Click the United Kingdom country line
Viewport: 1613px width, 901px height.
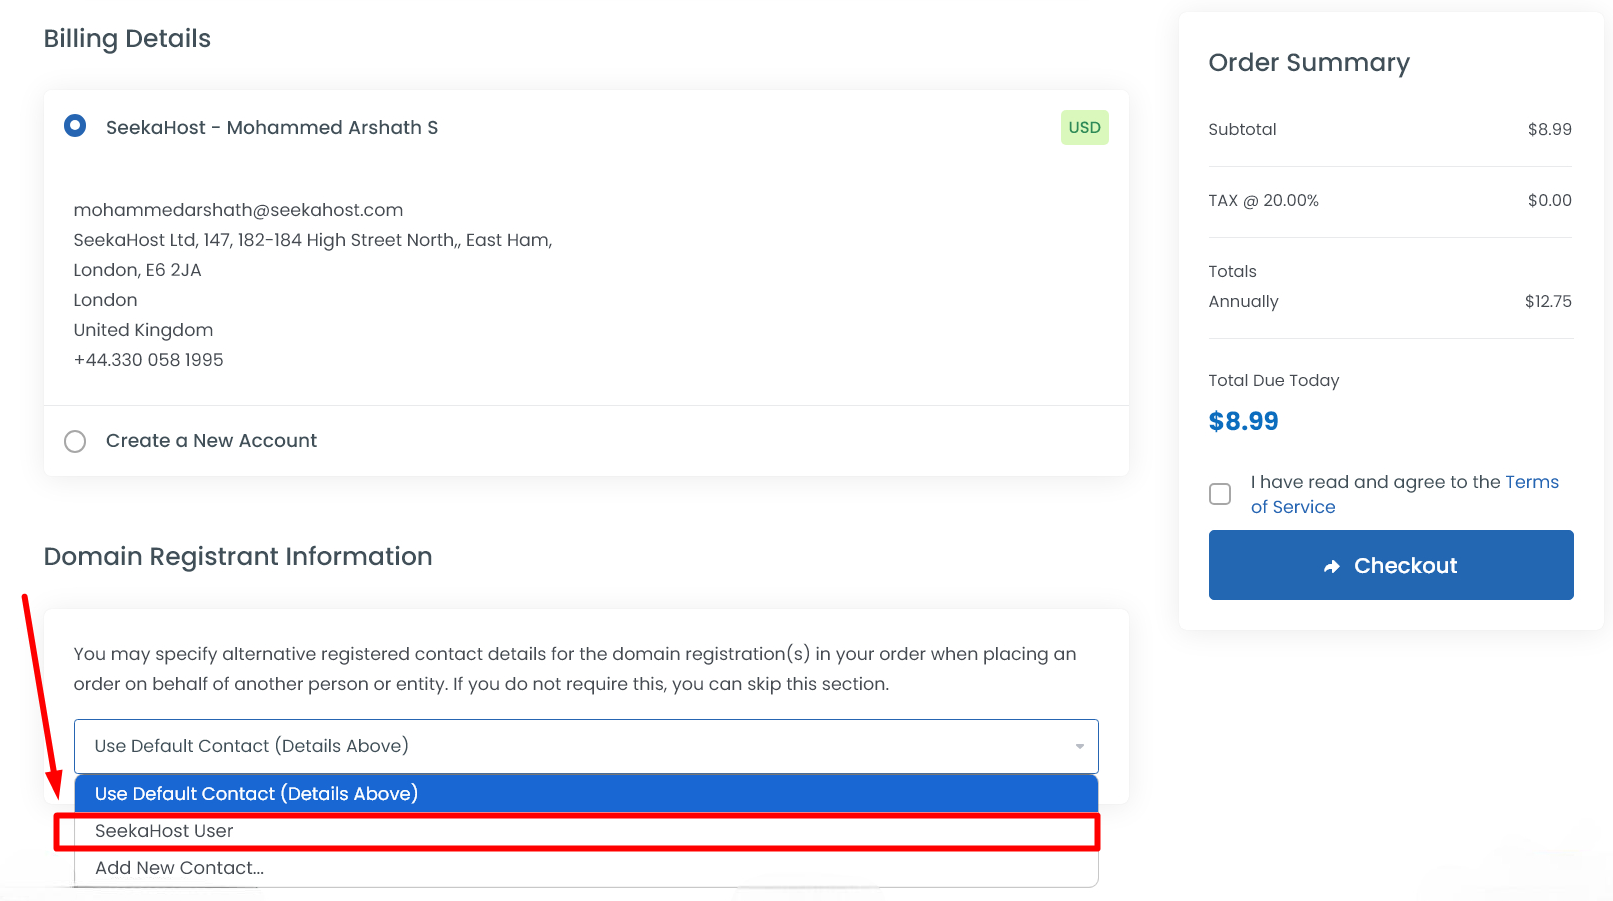(143, 330)
